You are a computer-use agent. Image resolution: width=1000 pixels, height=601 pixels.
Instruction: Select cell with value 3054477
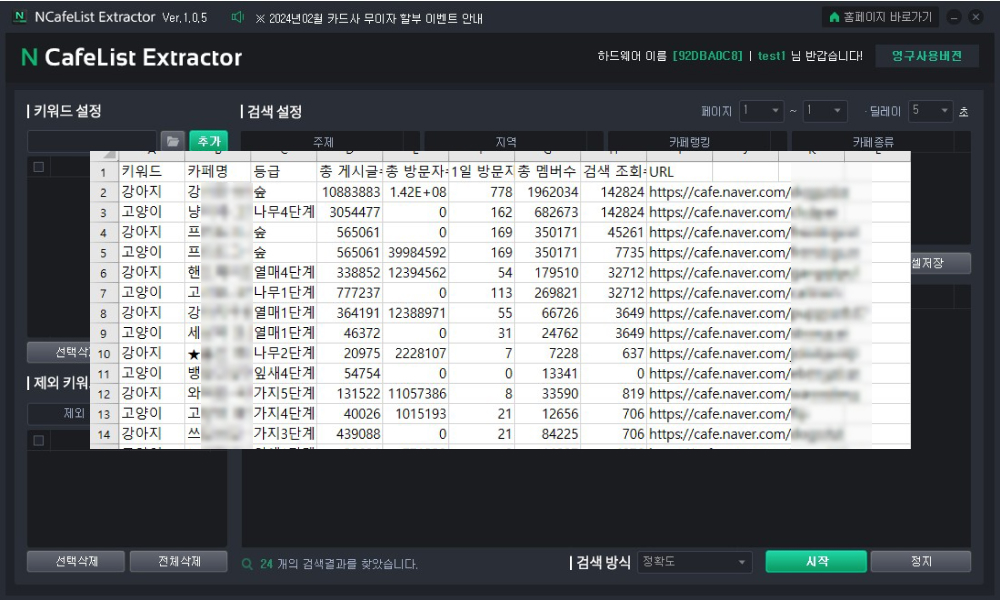(x=349, y=212)
